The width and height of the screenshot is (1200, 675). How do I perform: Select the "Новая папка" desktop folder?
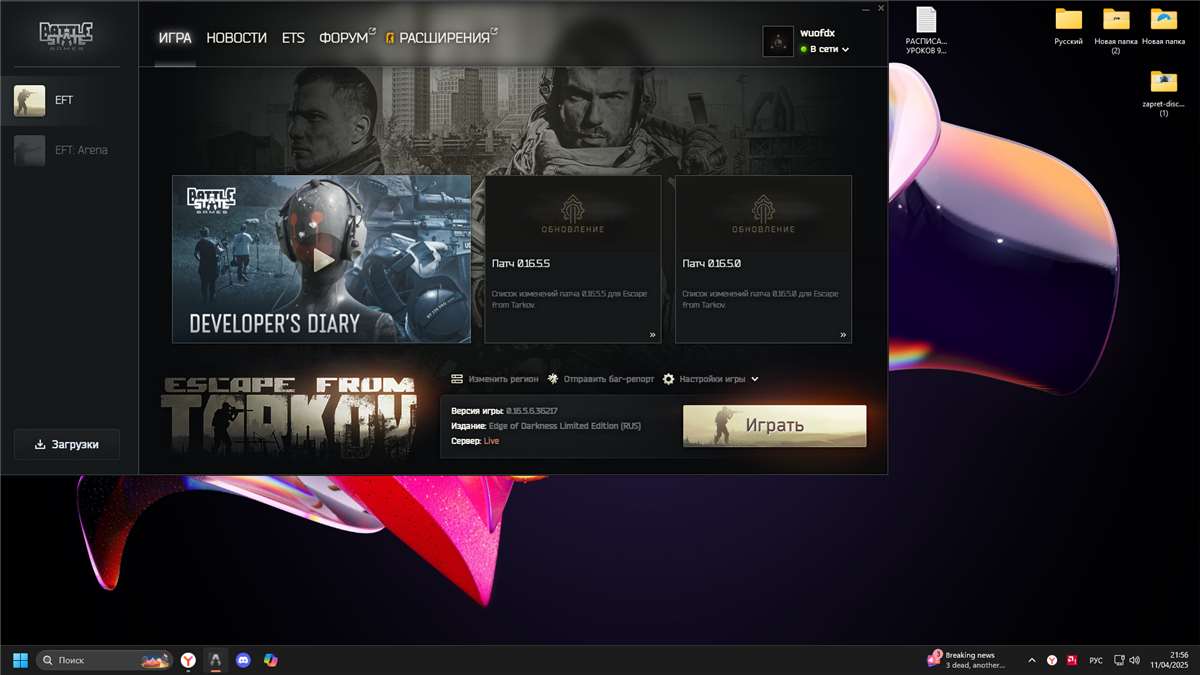click(1164, 26)
